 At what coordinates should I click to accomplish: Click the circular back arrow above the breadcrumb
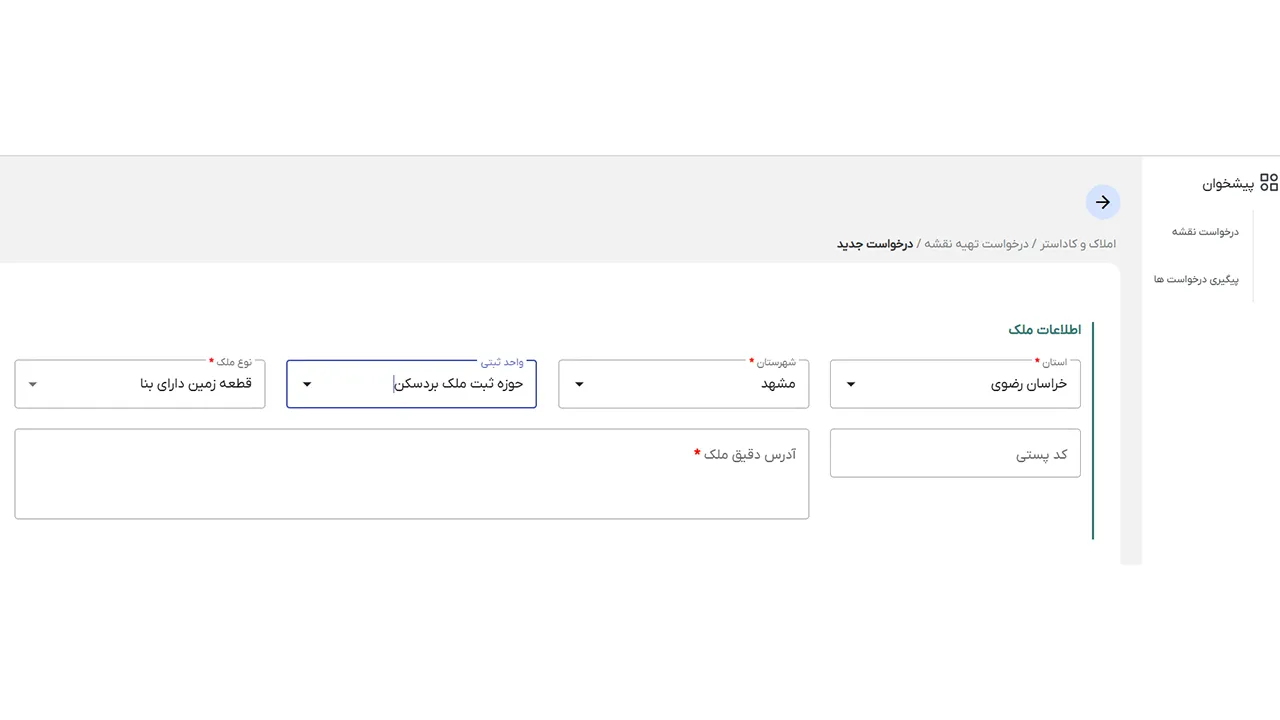[x=1102, y=202]
